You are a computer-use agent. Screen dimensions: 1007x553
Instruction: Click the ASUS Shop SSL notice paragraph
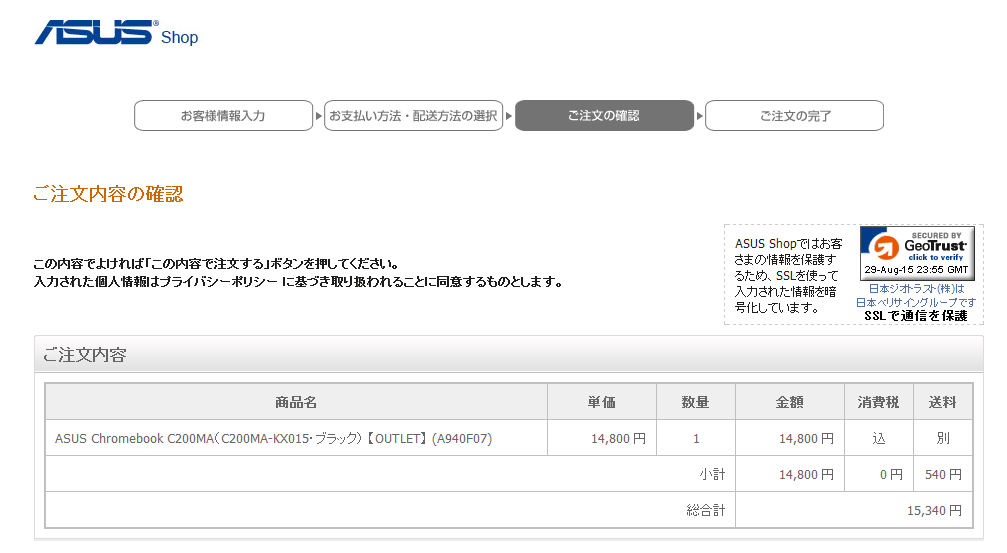point(788,276)
